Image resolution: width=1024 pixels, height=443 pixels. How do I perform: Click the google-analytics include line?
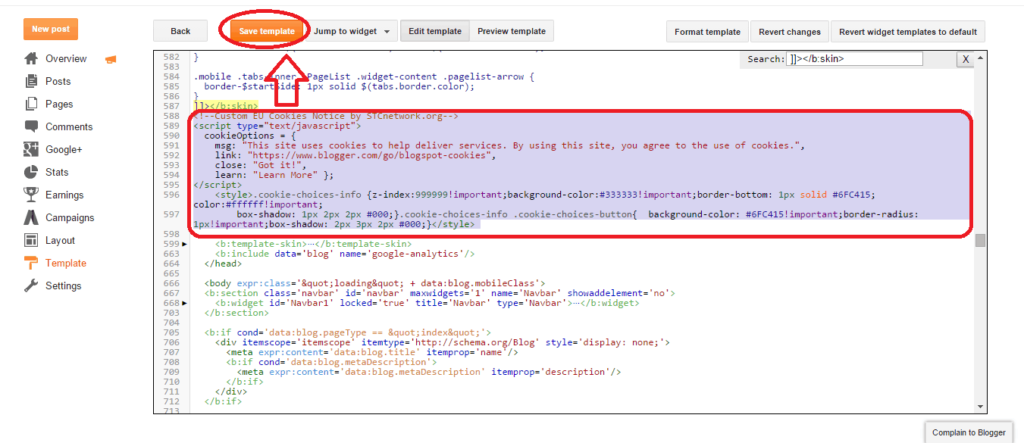tap(345, 254)
